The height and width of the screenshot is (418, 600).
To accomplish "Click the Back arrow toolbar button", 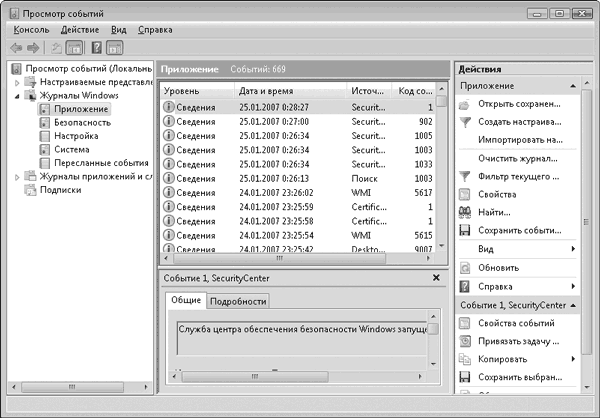I will (x=15, y=47).
